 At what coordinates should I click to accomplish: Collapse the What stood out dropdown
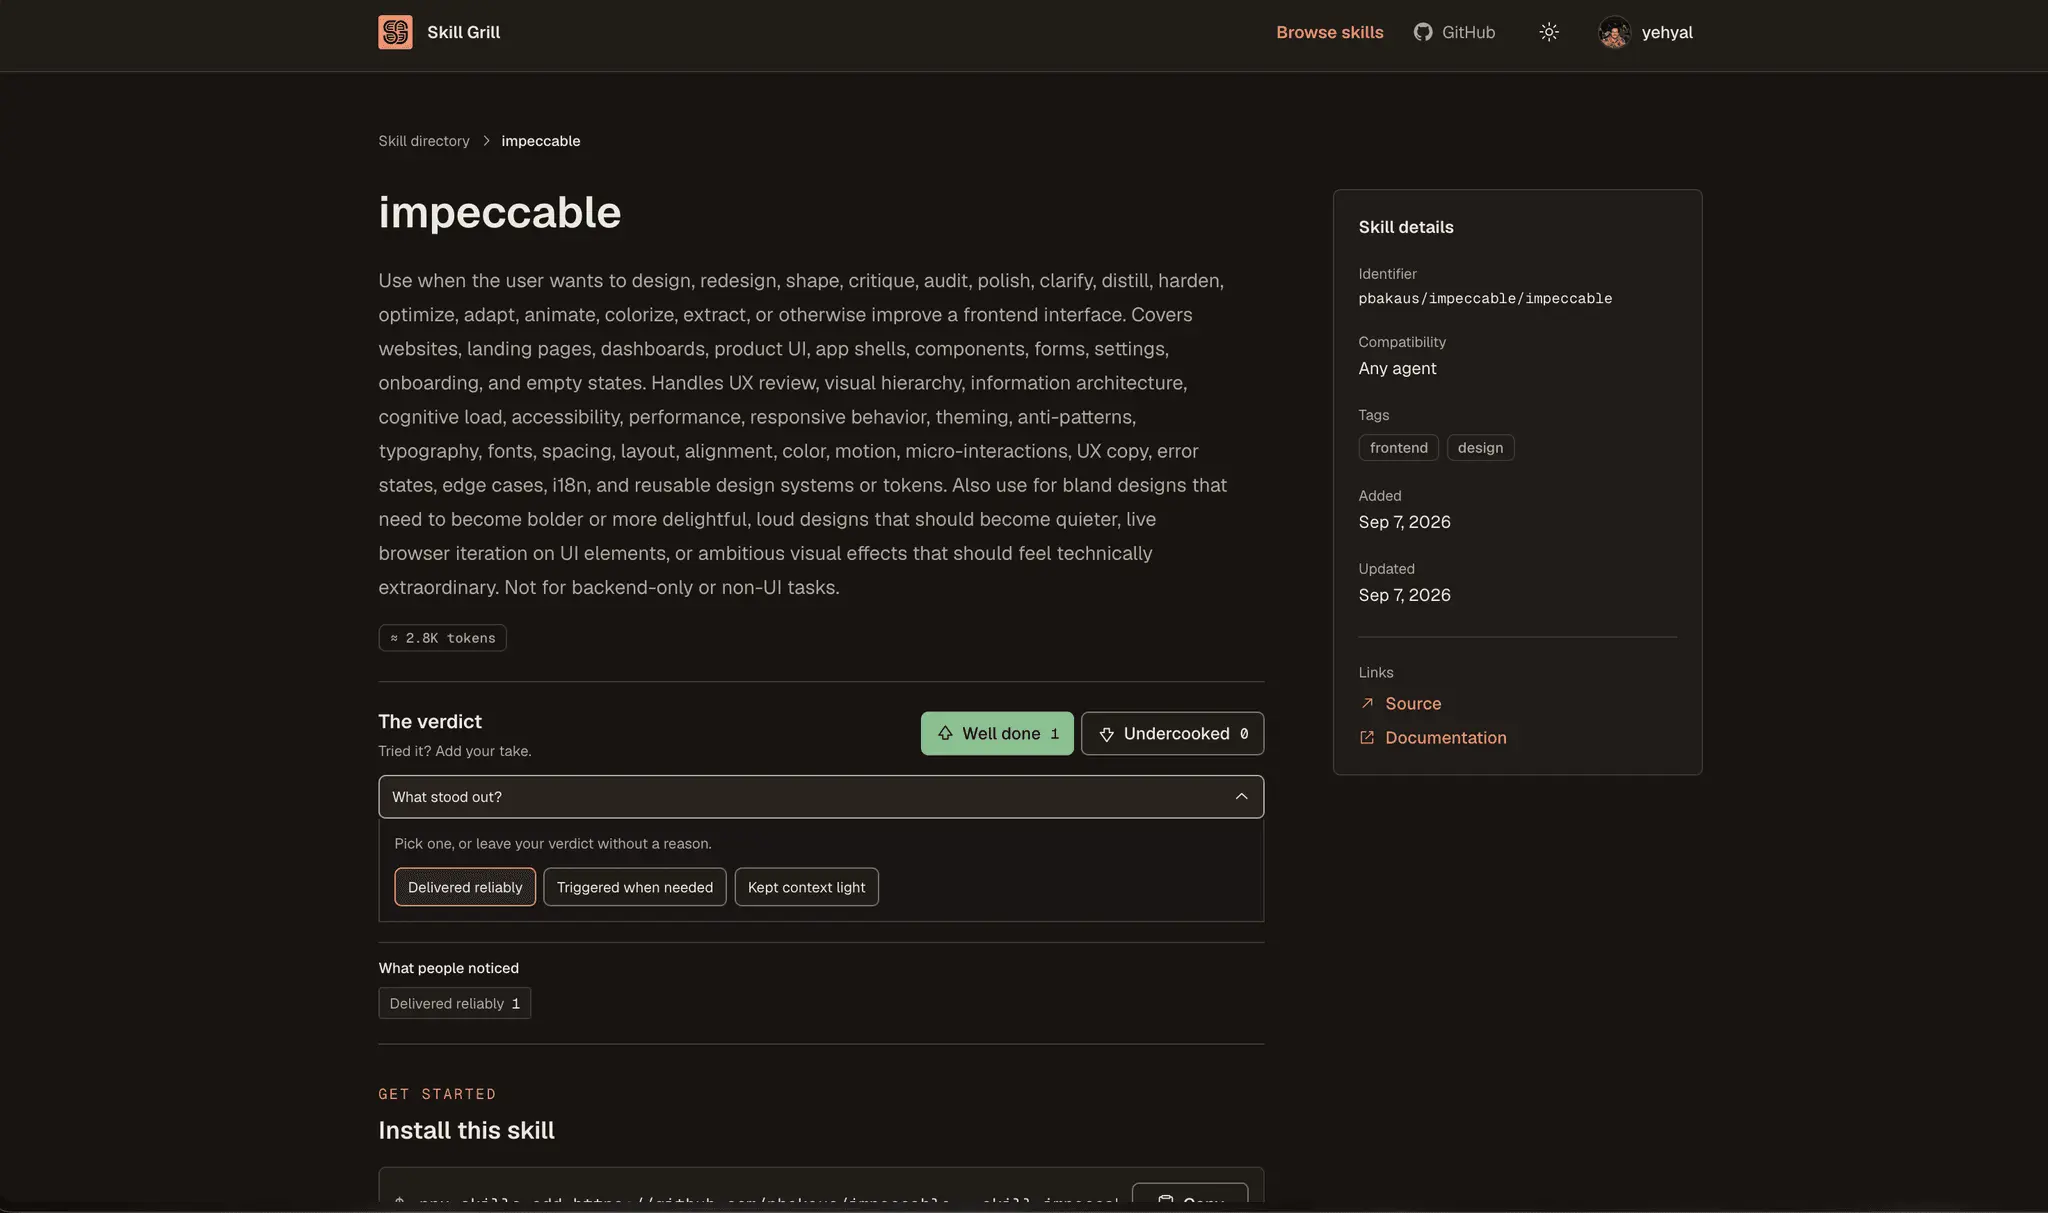point(821,797)
